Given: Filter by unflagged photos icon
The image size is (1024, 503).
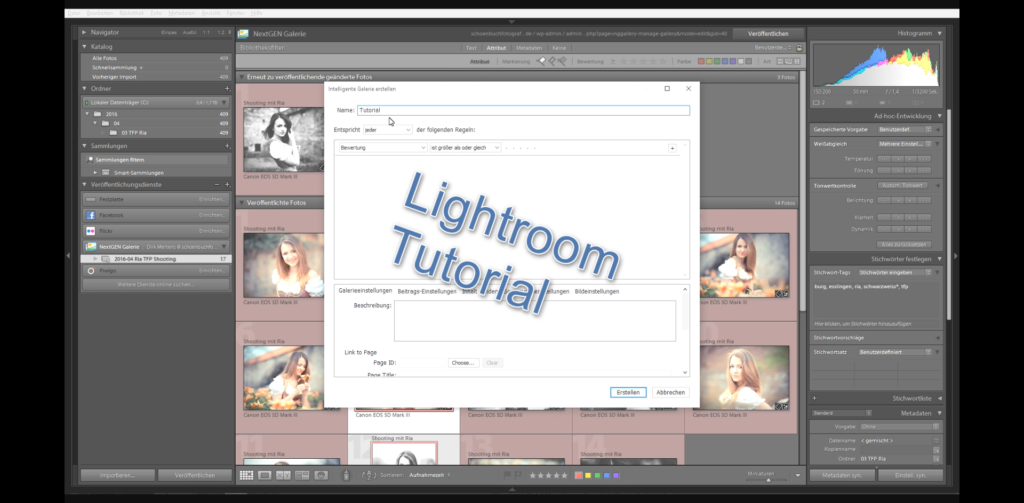Looking at the screenshot, I should 552,61.
